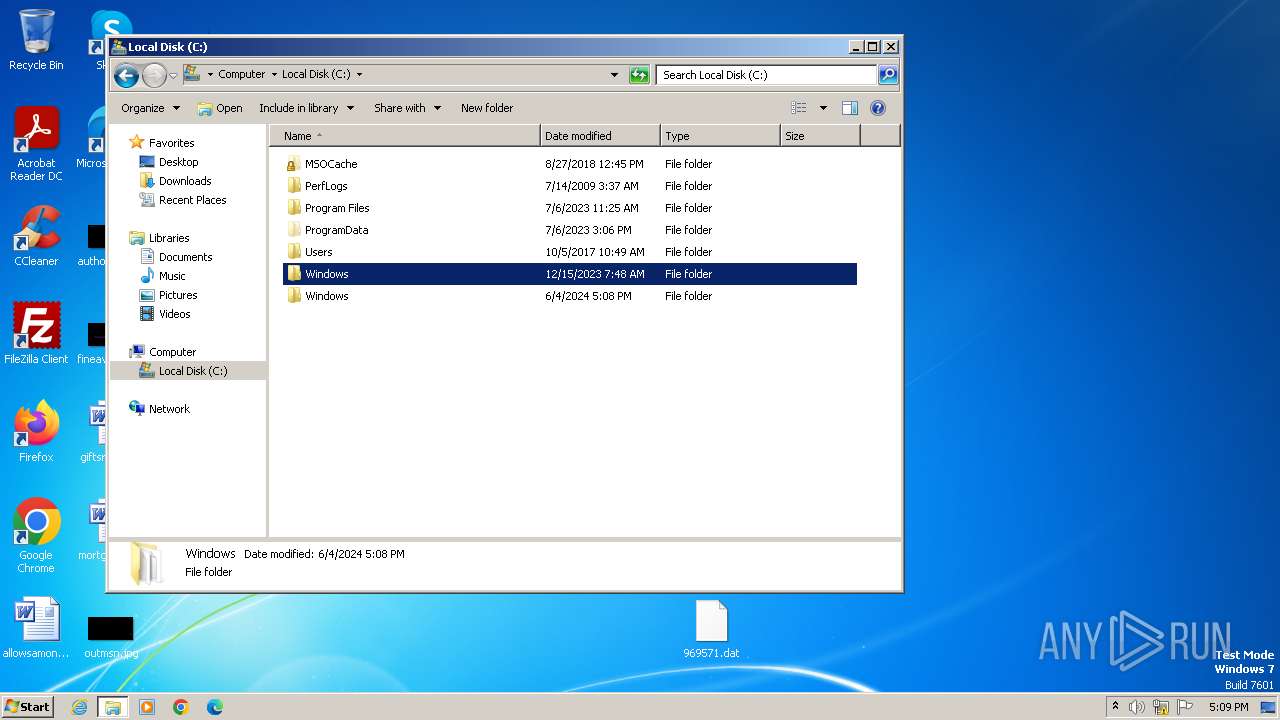Open Windows Media Player from taskbar
The width and height of the screenshot is (1280, 720).
coord(147,707)
